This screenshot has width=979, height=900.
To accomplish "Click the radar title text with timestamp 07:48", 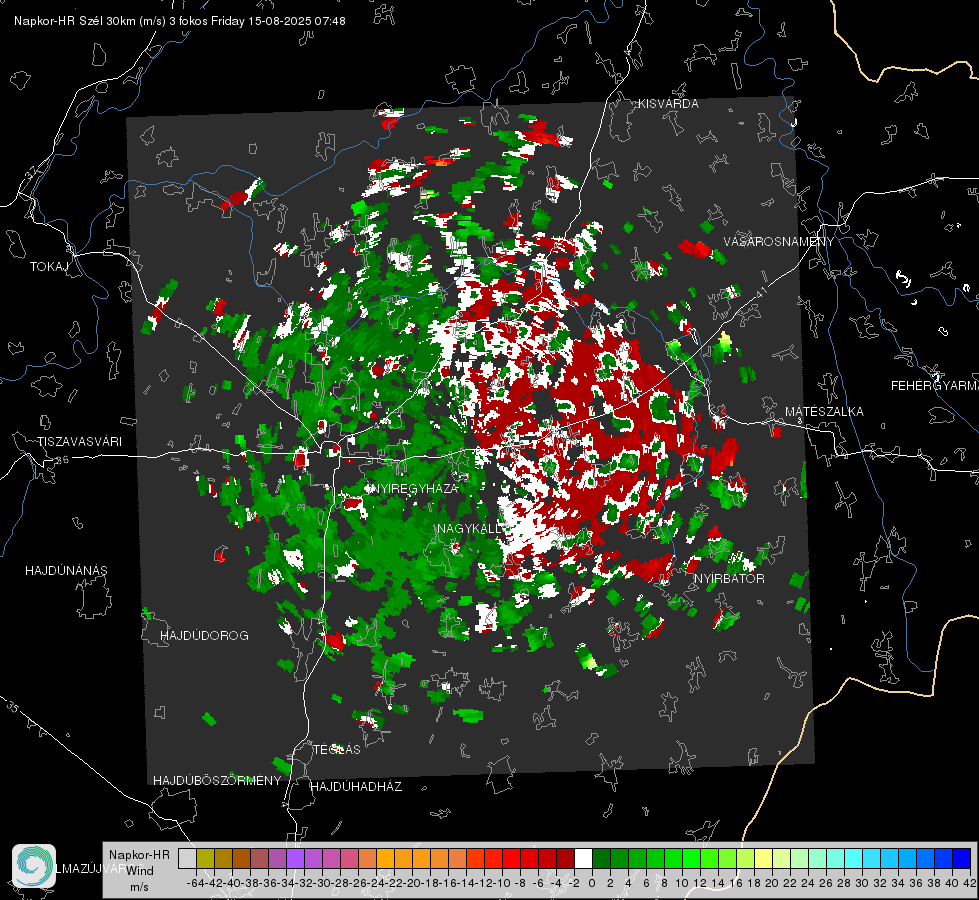I will tap(180, 21).
